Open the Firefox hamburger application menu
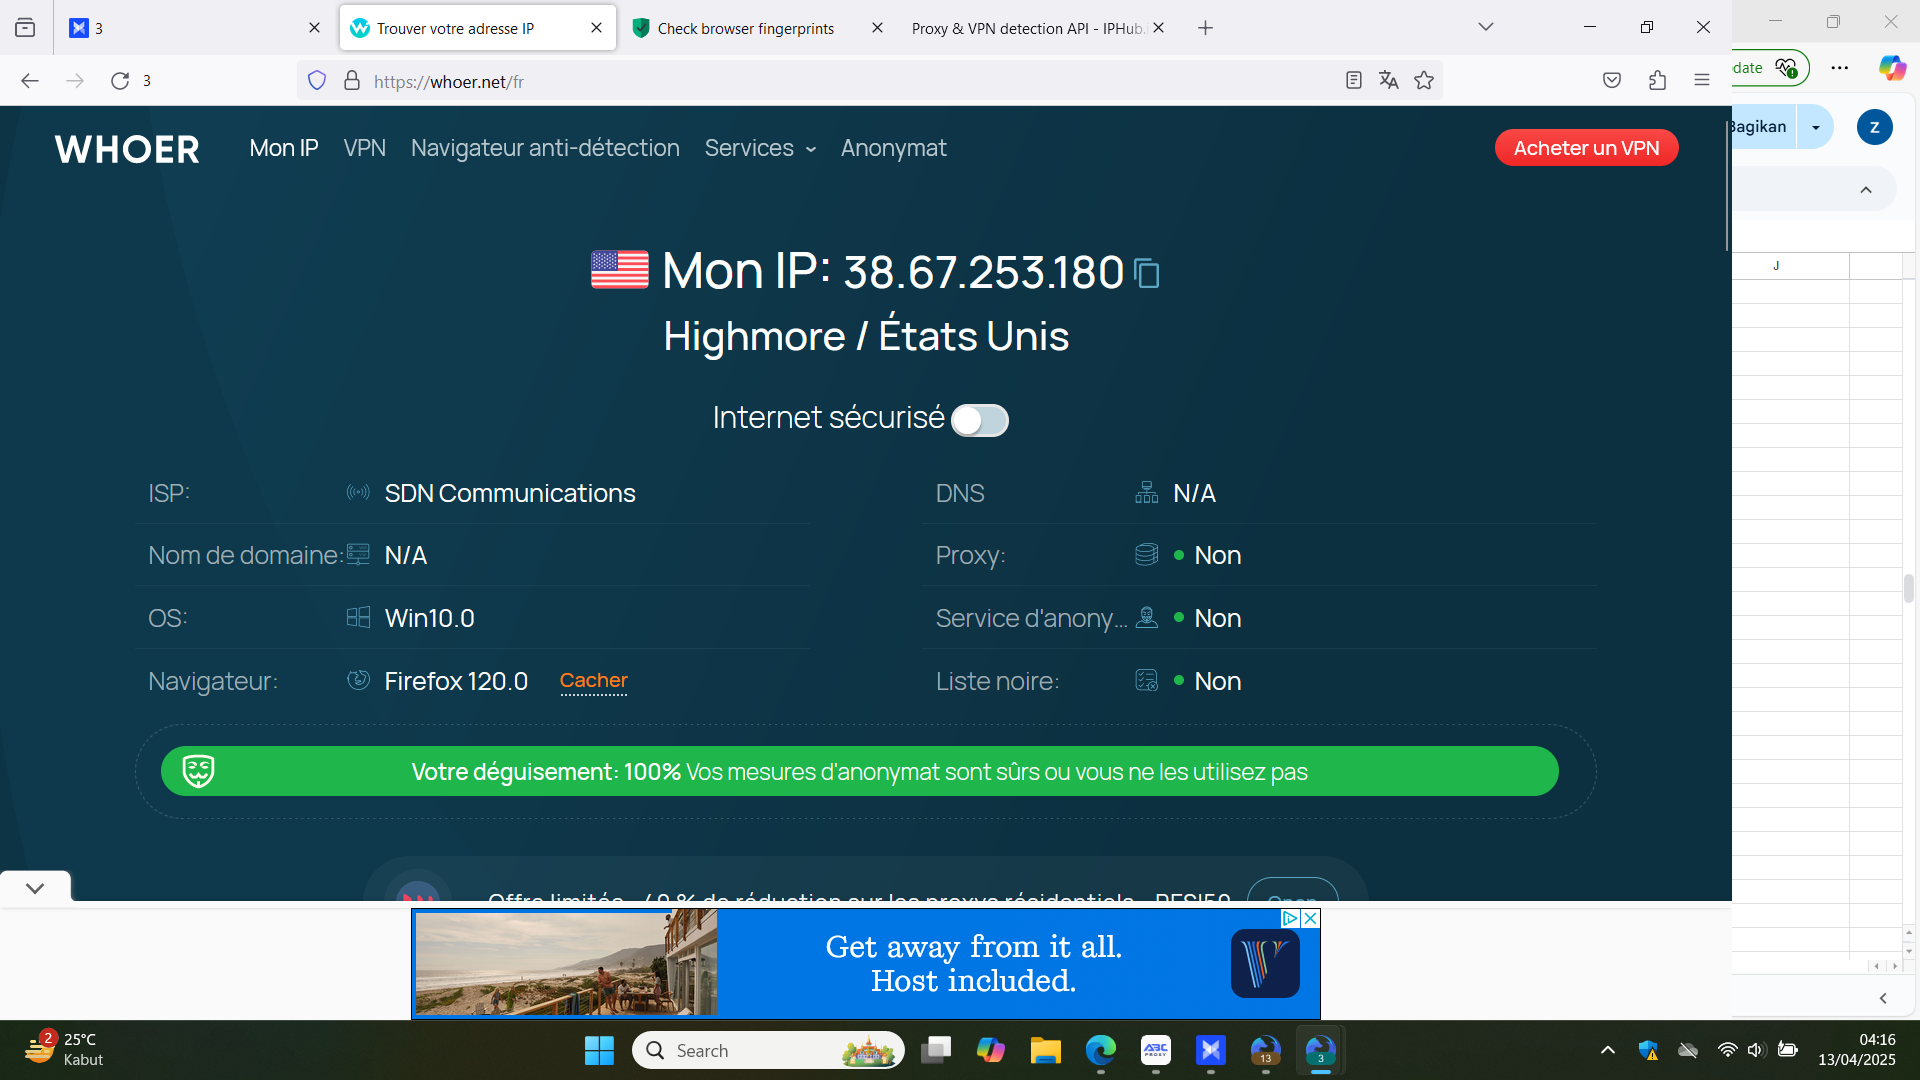Screen dimensions: 1920x1080 coord(1702,81)
